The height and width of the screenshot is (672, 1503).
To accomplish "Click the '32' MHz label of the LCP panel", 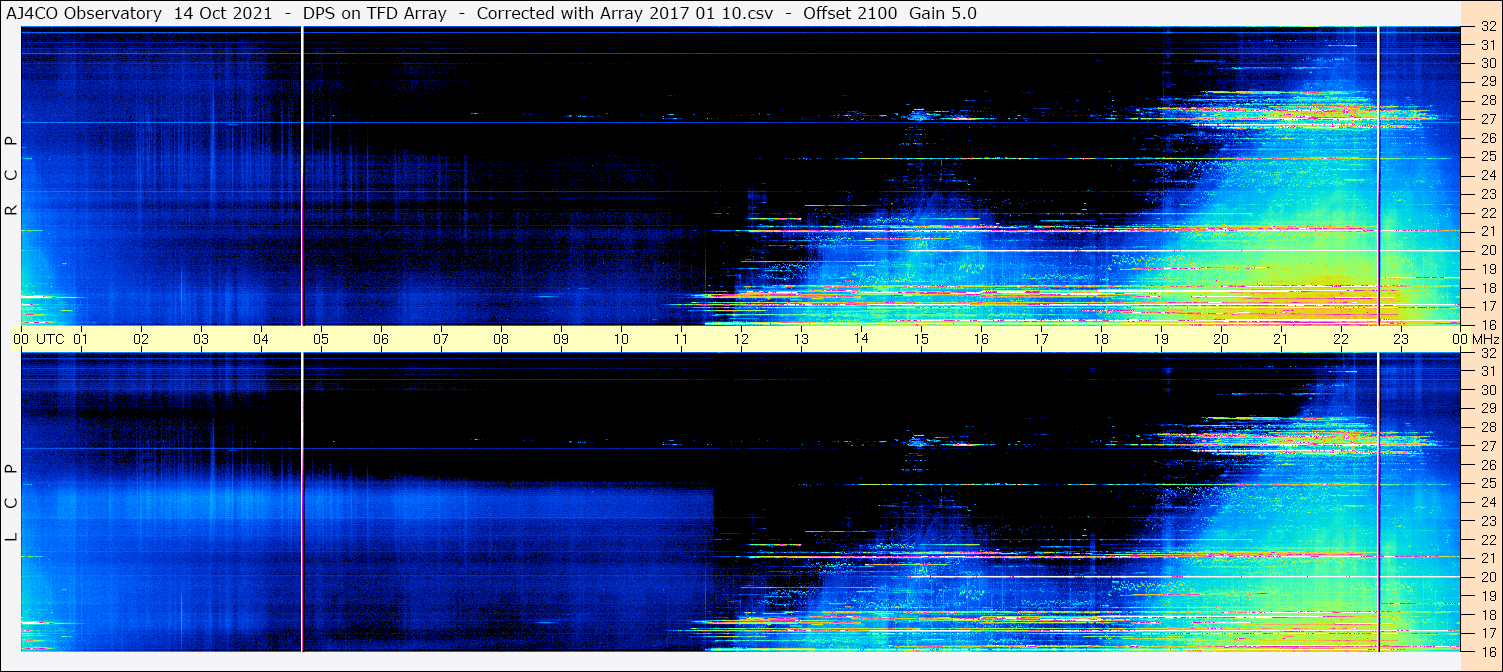I will click(1487, 353).
